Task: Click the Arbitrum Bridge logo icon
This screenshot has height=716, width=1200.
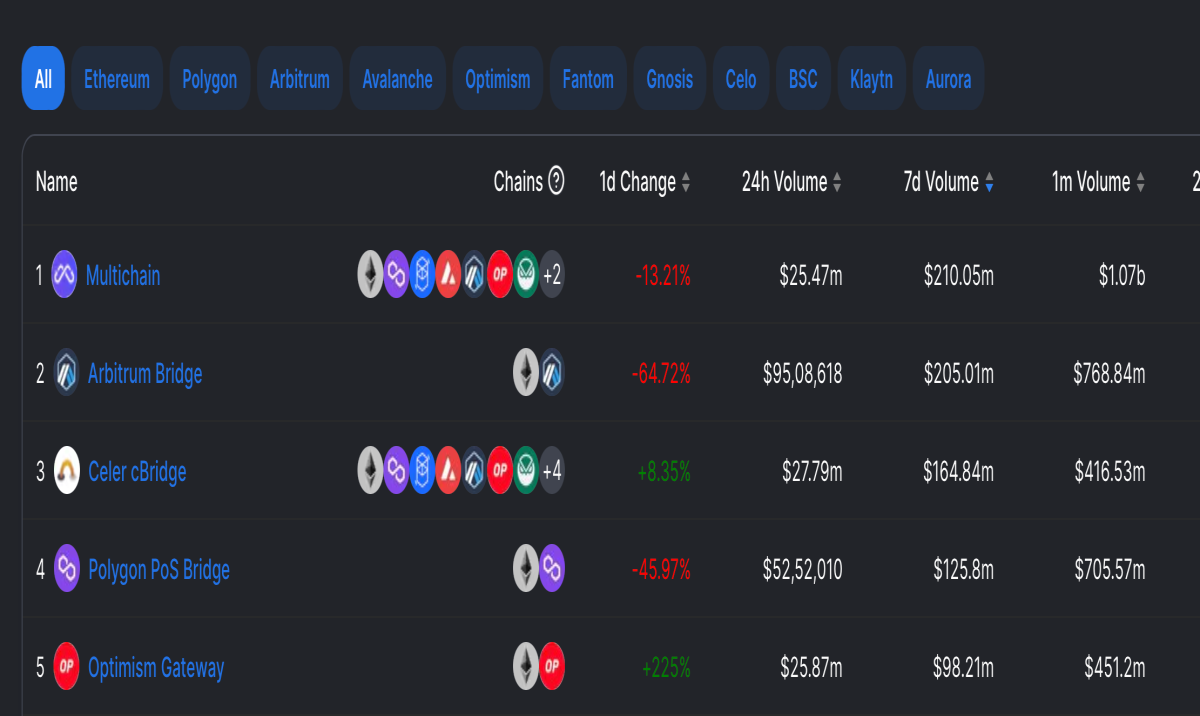Action: point(66,373)
